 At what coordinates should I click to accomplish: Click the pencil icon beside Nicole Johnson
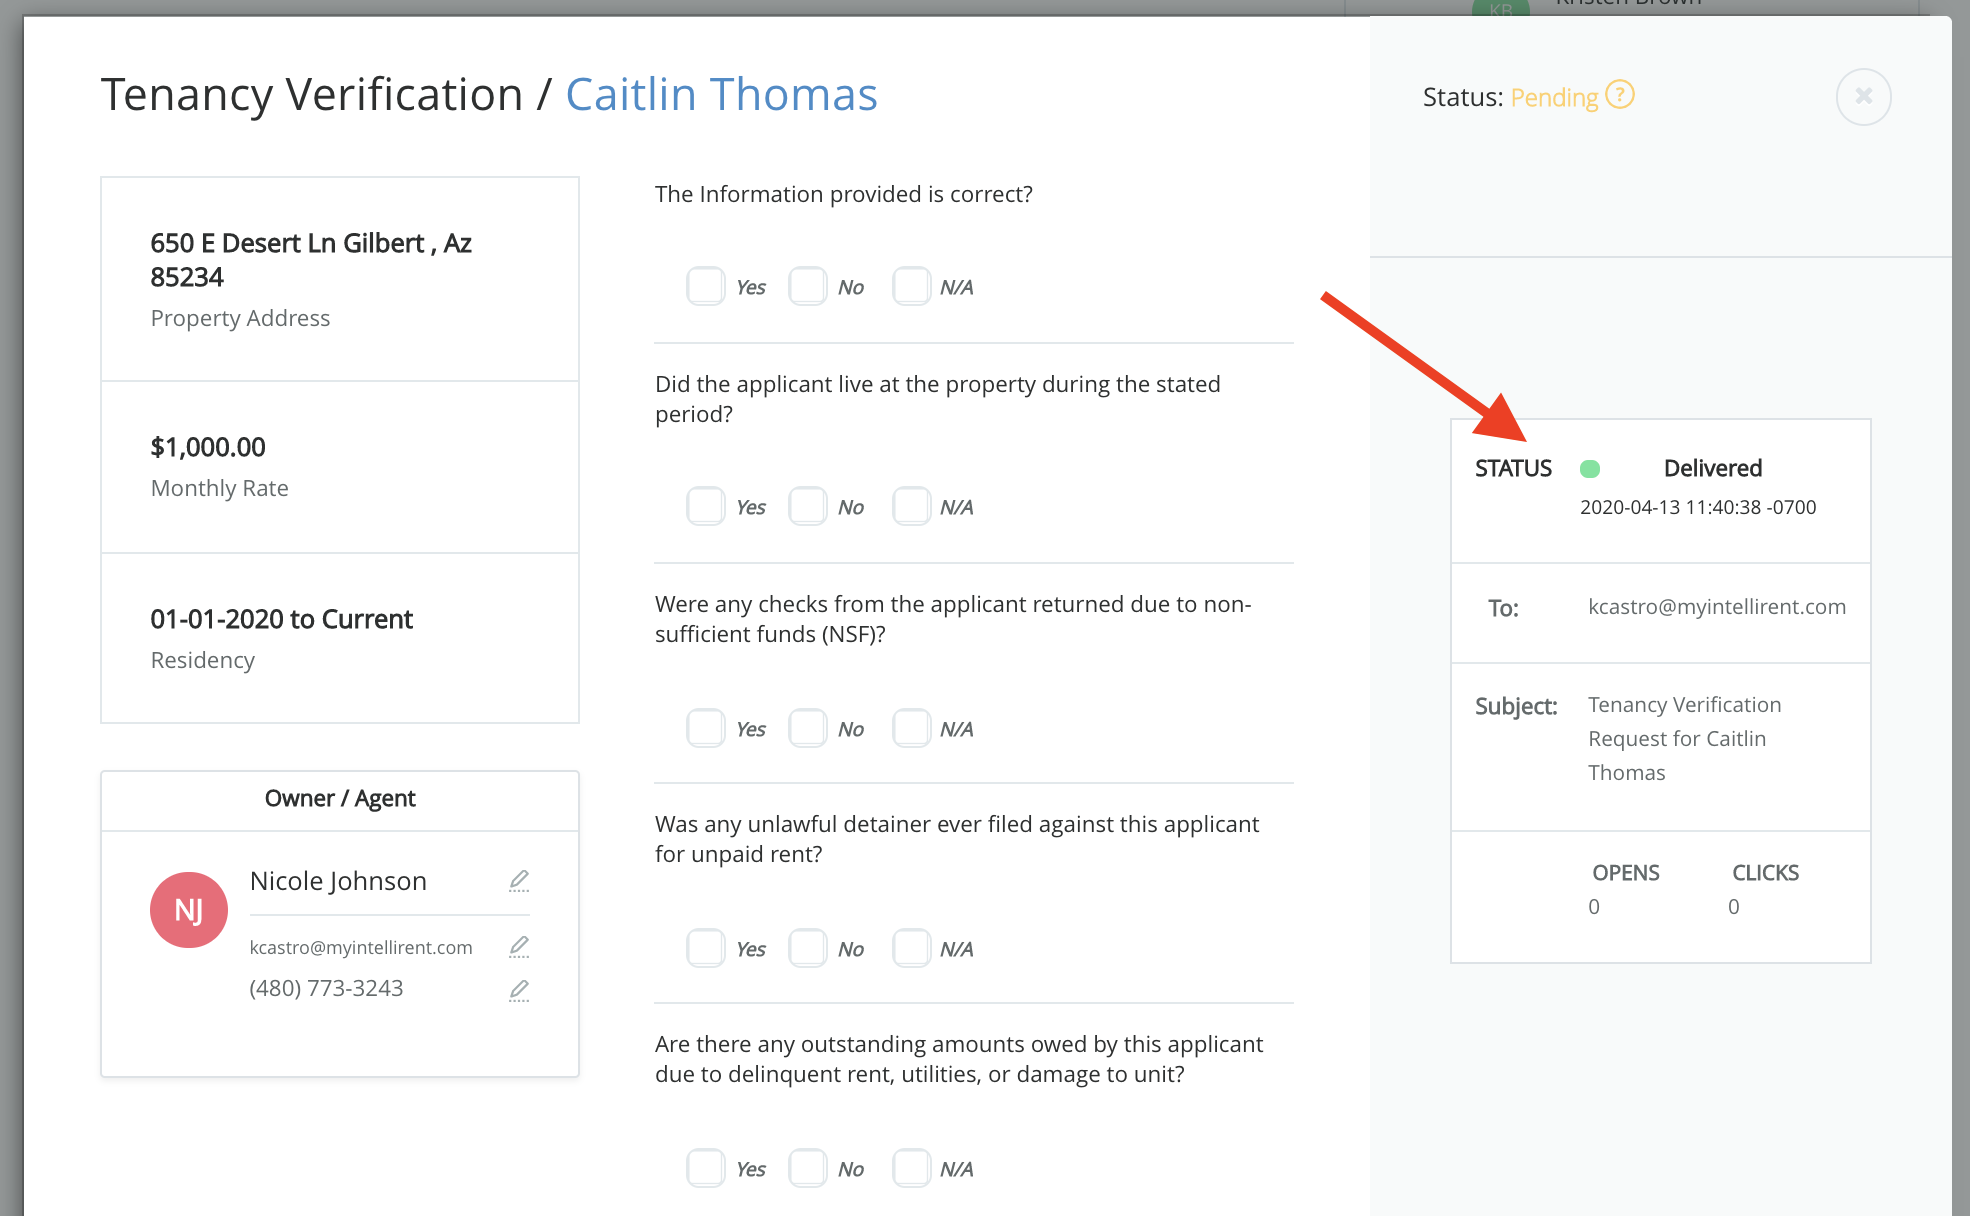pos(519,881)
